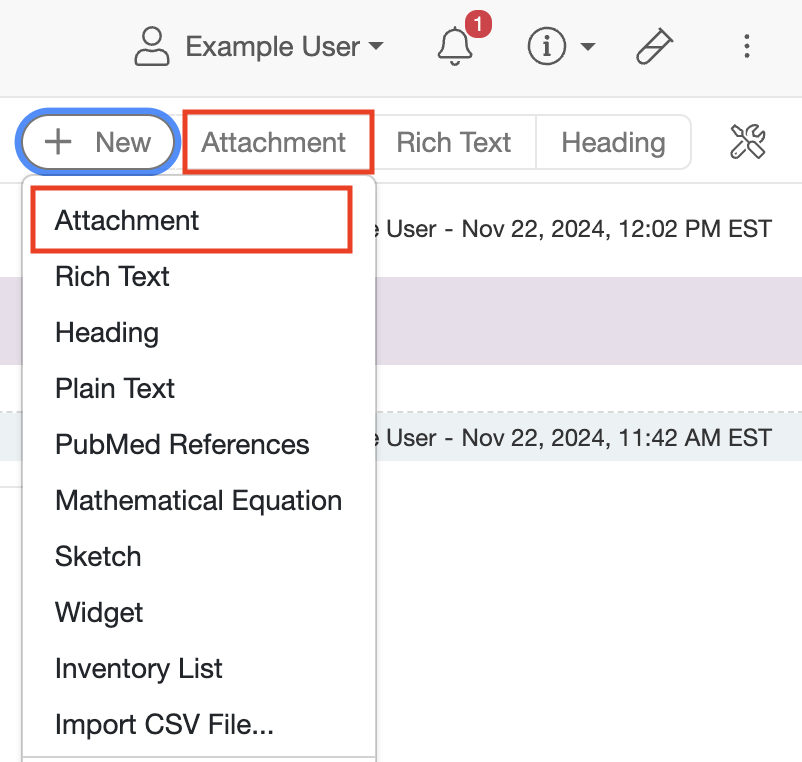
Task: Add a Plain Text entry
Action: pos(114,388)
